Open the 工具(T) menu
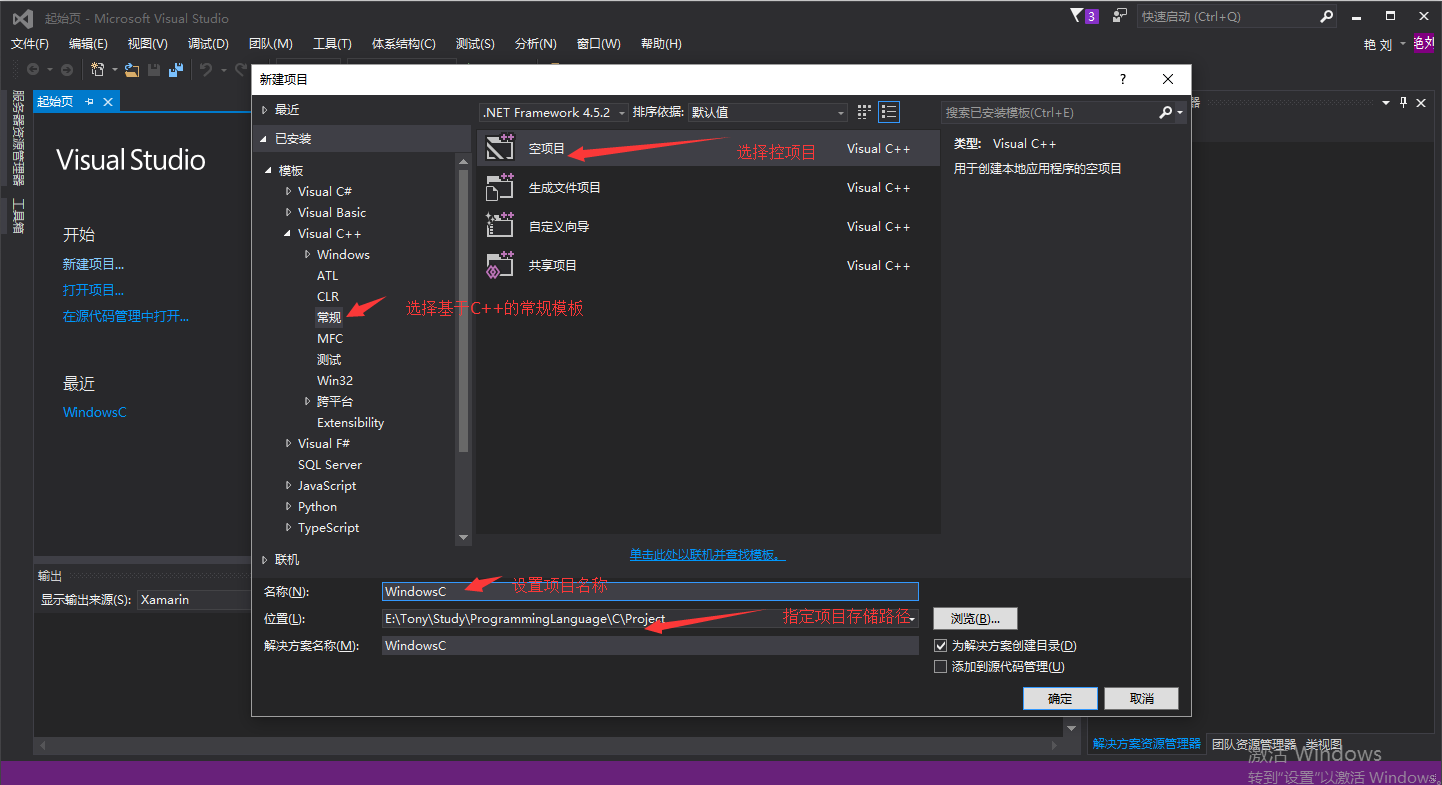1442x785 pixels. click(x=332, y=44)
